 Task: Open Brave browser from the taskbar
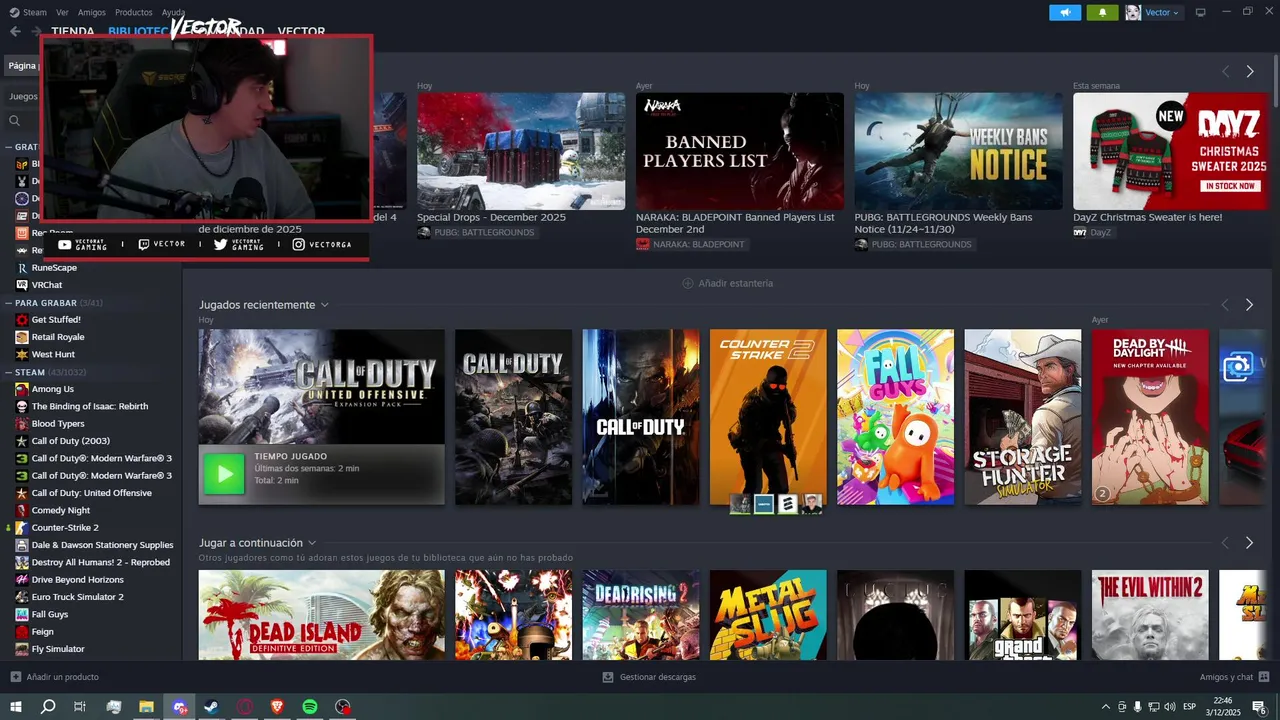[x=277, y=707]
